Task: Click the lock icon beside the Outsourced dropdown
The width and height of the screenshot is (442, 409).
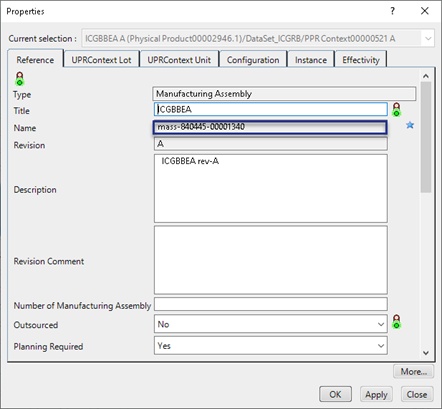Action: click(396, 321)
